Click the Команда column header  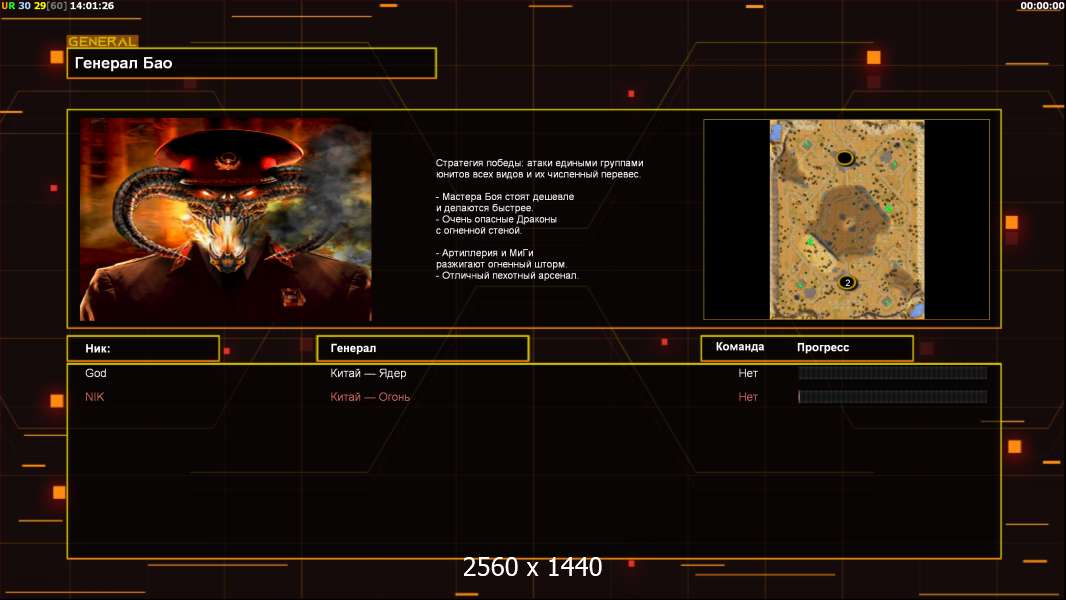pyautogui.click(x=740, y=347)
